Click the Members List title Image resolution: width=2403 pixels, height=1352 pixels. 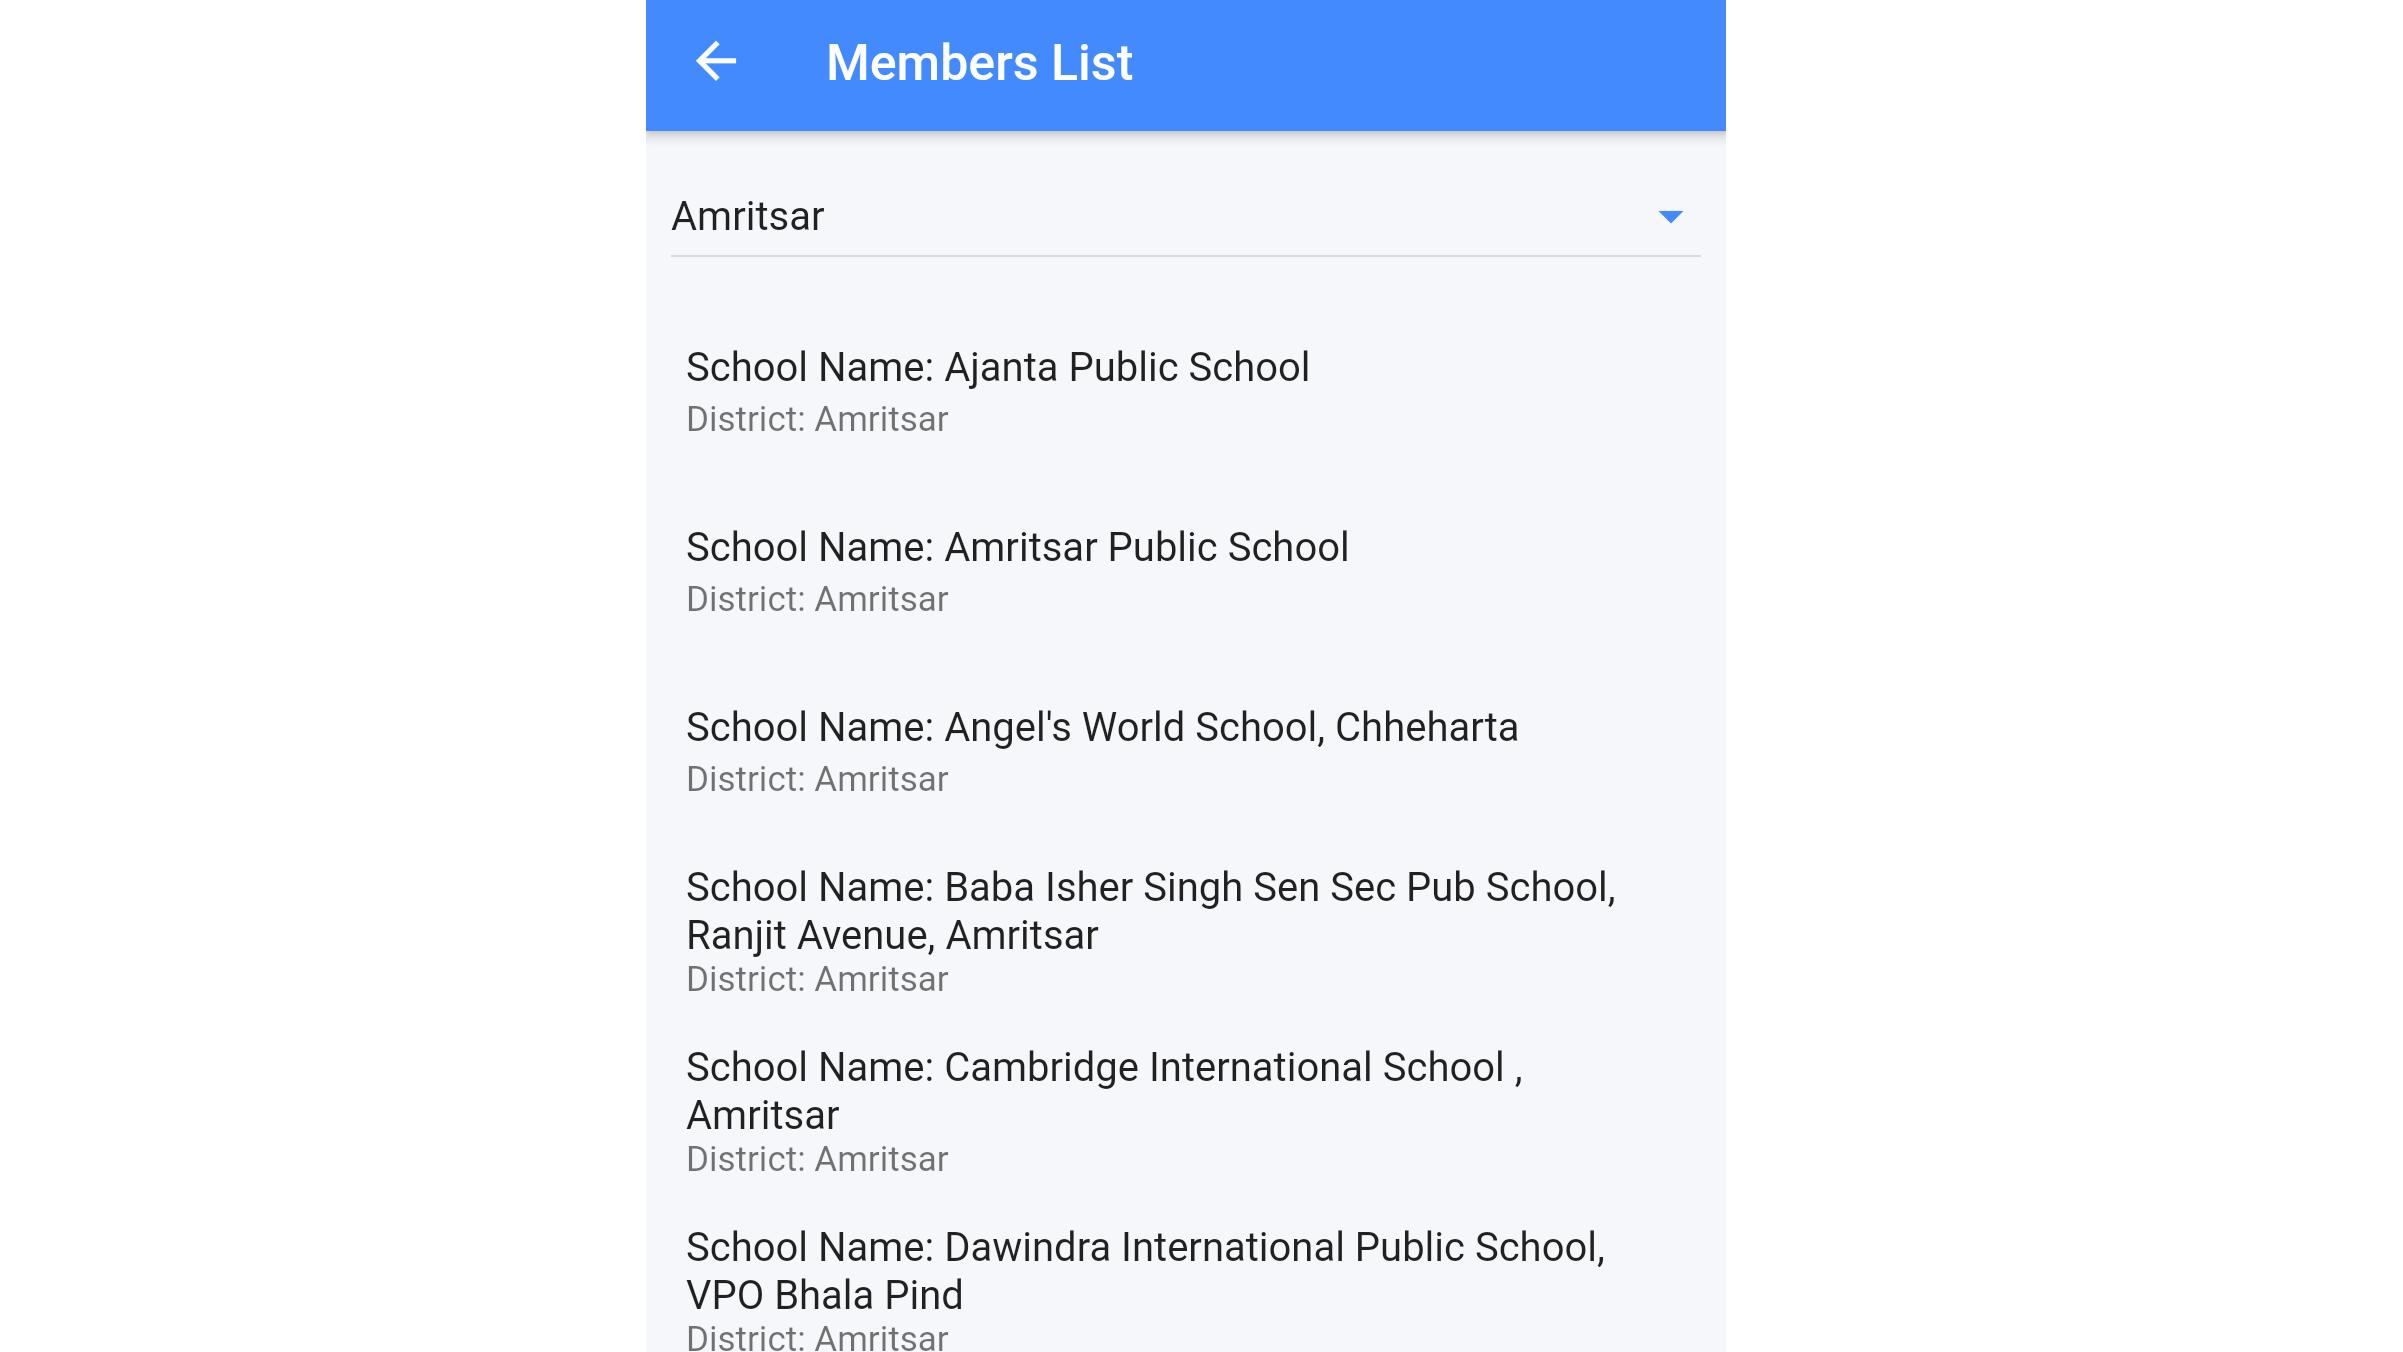(x=979, y=63)
